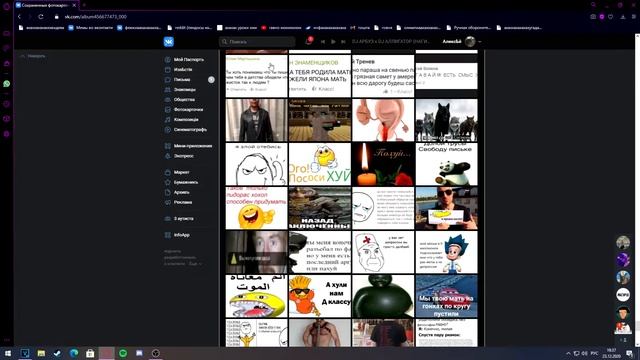Open InfoApp in the sidebar
The width and height of the screenshot is (640, 360).
point(181,235)
